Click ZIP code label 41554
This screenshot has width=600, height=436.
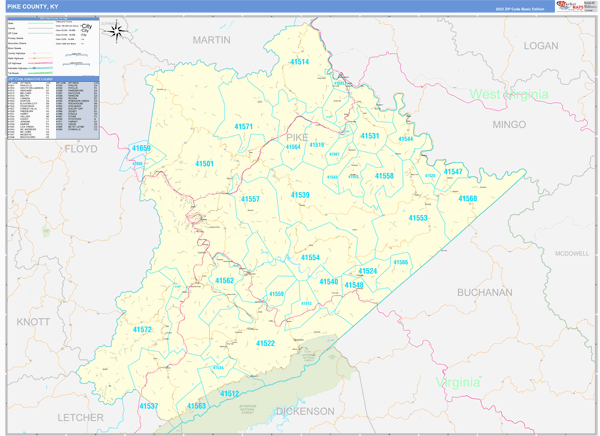coord(310,257)
